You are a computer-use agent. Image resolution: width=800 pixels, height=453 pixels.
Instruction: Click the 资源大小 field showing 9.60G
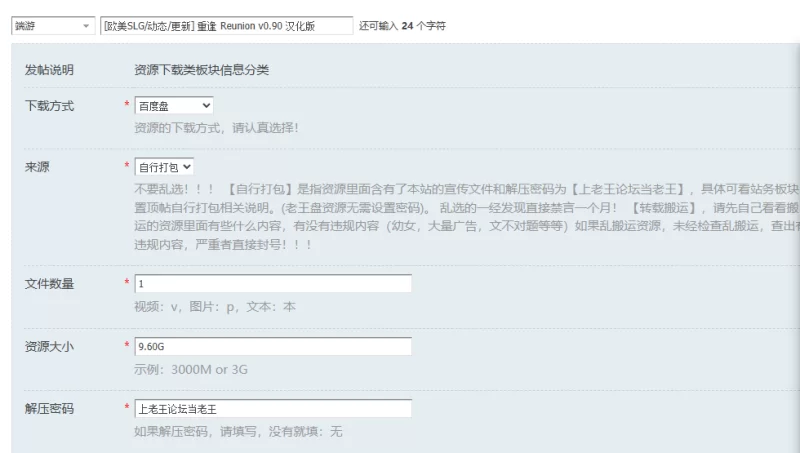click(x=273, y=346)
